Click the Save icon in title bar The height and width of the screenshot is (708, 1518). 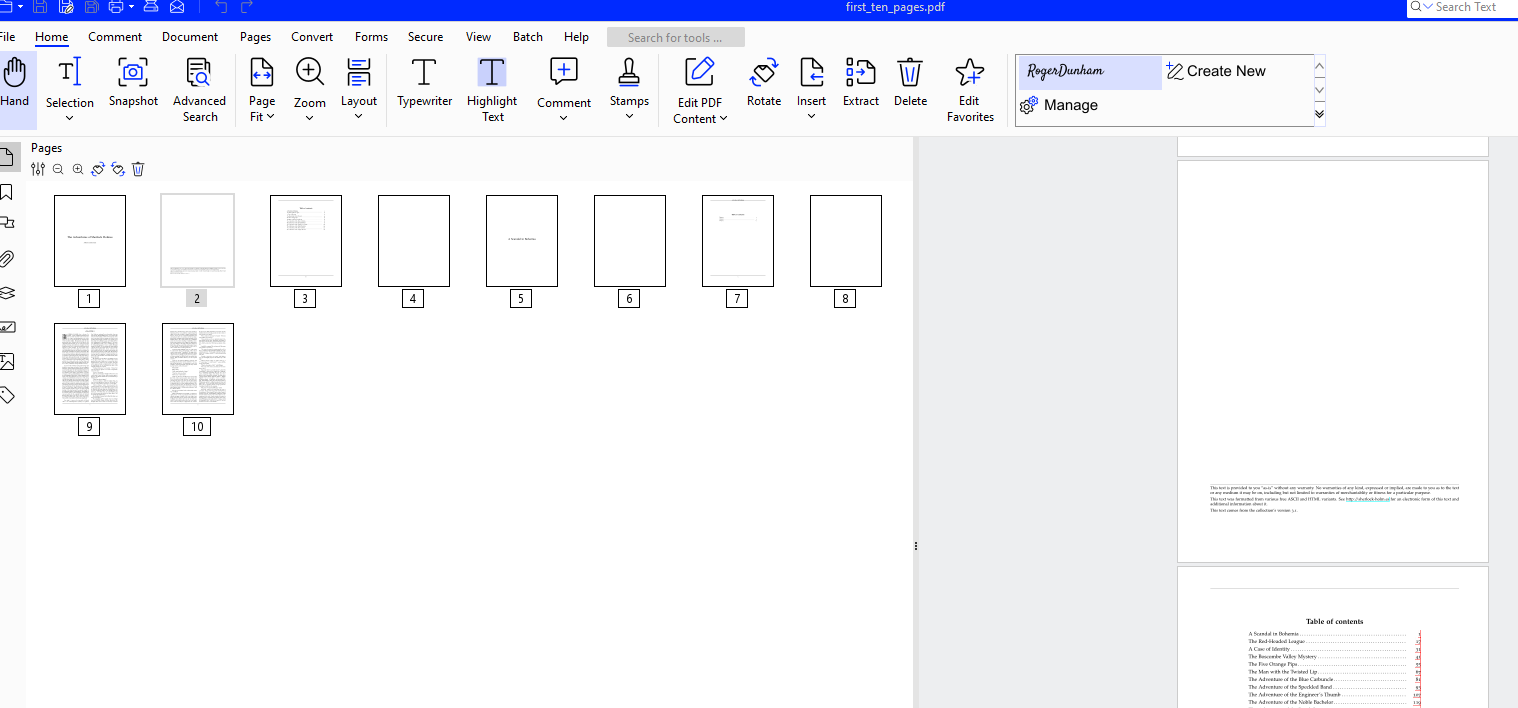(40, 7)
